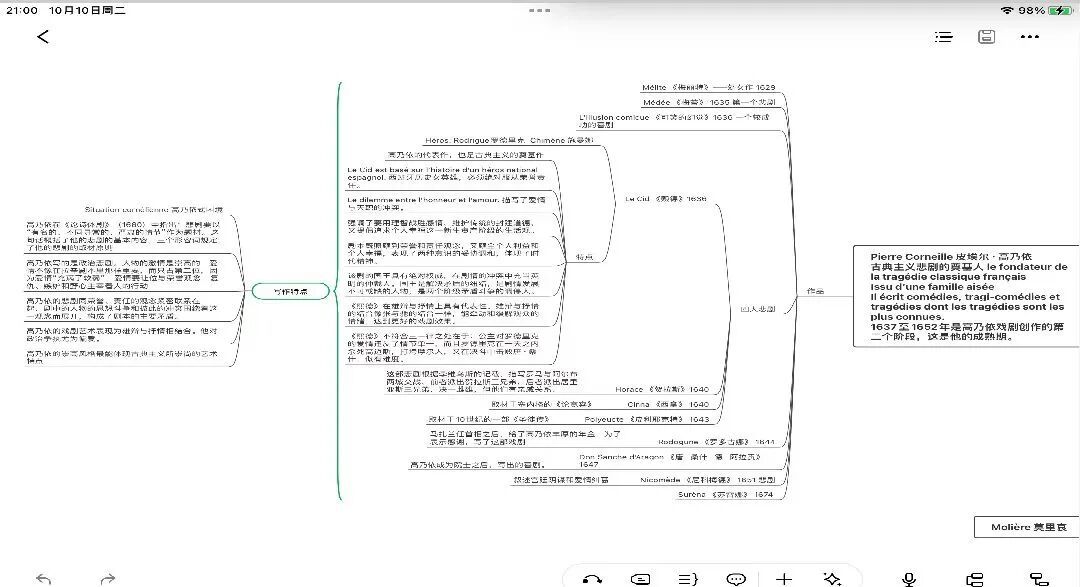Add a summary bracket
This screenshot has width=1080, height=587.
[688, 578]
